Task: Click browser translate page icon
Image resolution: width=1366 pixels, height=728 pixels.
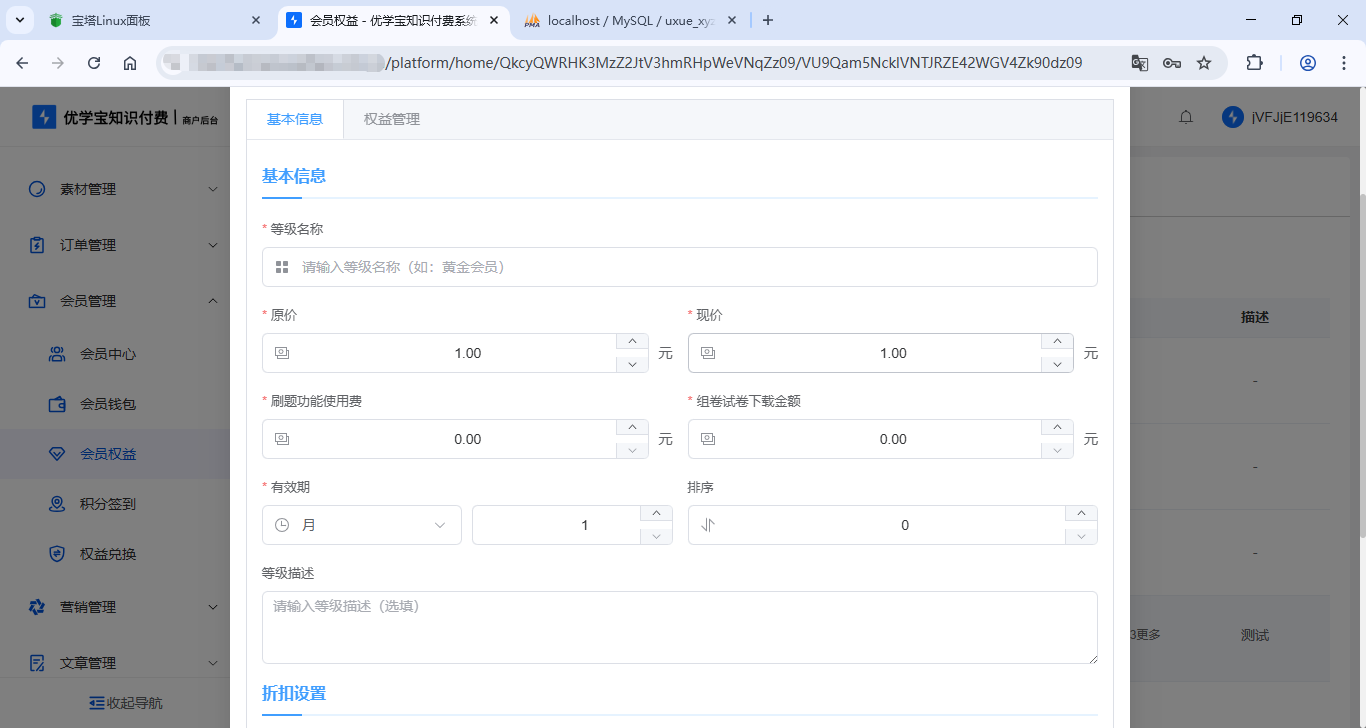Action: tap(1139, 63)
